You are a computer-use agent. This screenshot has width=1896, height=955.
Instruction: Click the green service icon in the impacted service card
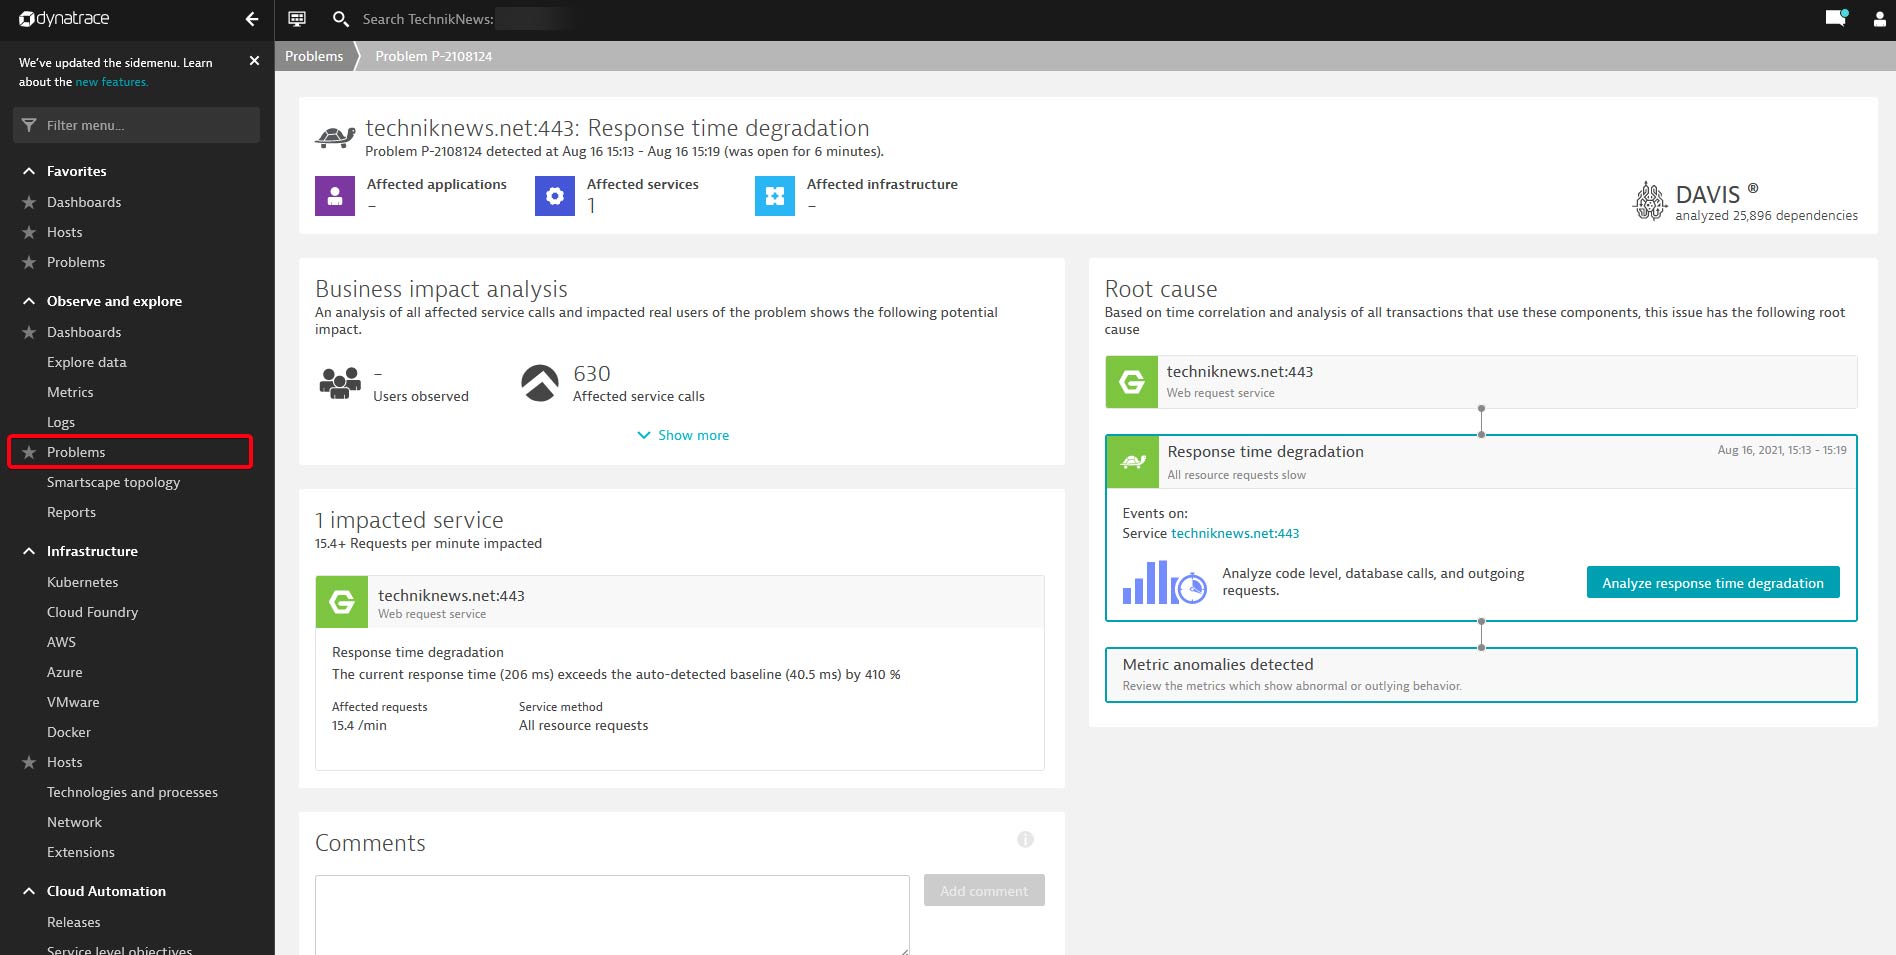pyautogui.click(x=342, y=602)
